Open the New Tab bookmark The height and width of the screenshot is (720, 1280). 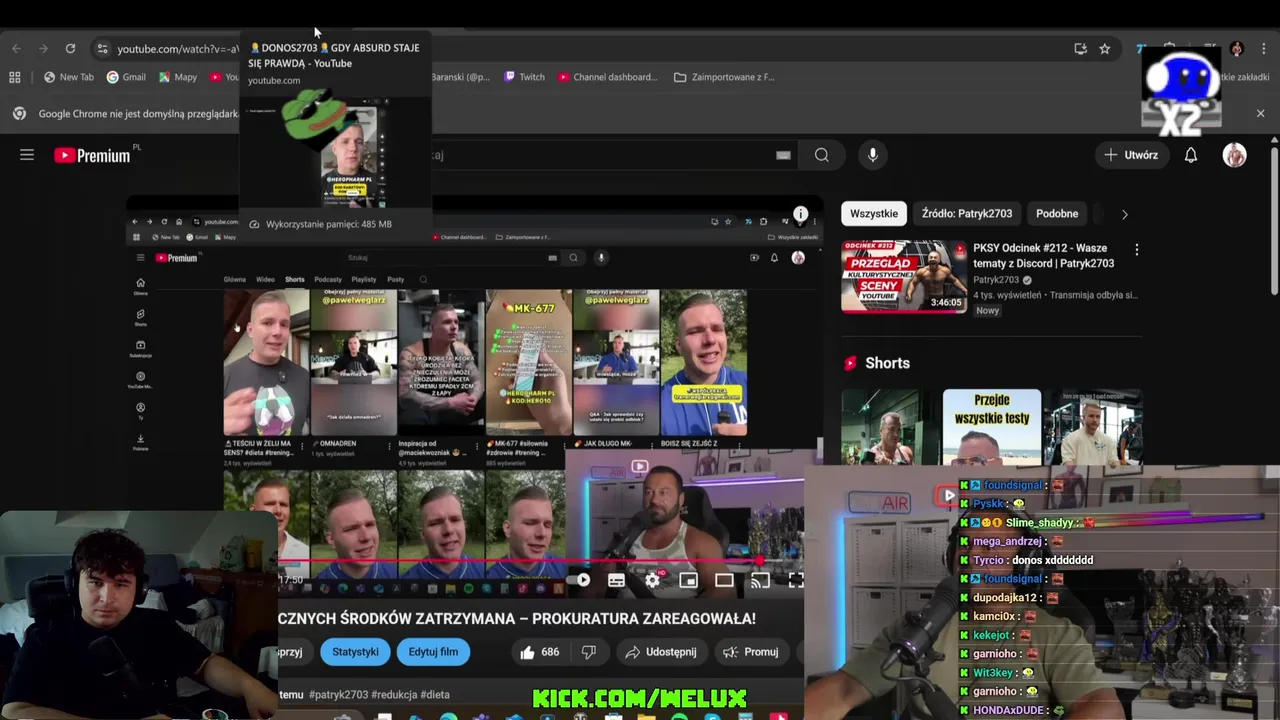coord(69,77)
